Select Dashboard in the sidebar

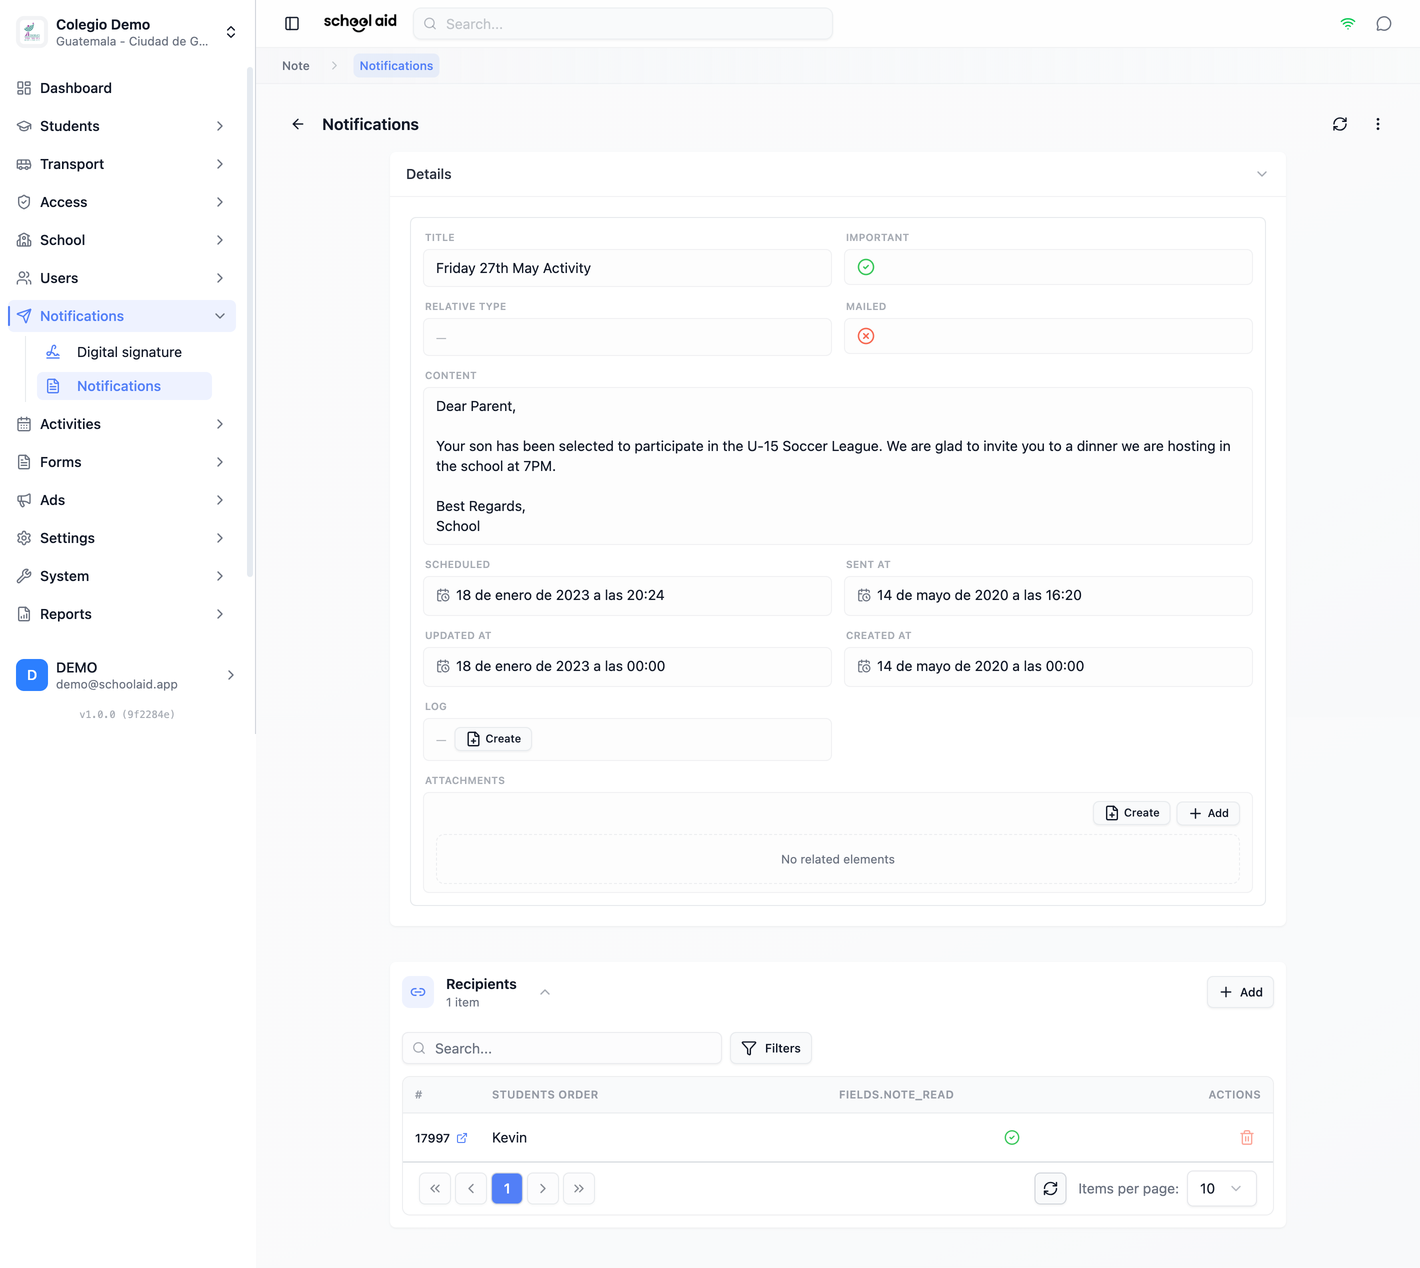122,88
